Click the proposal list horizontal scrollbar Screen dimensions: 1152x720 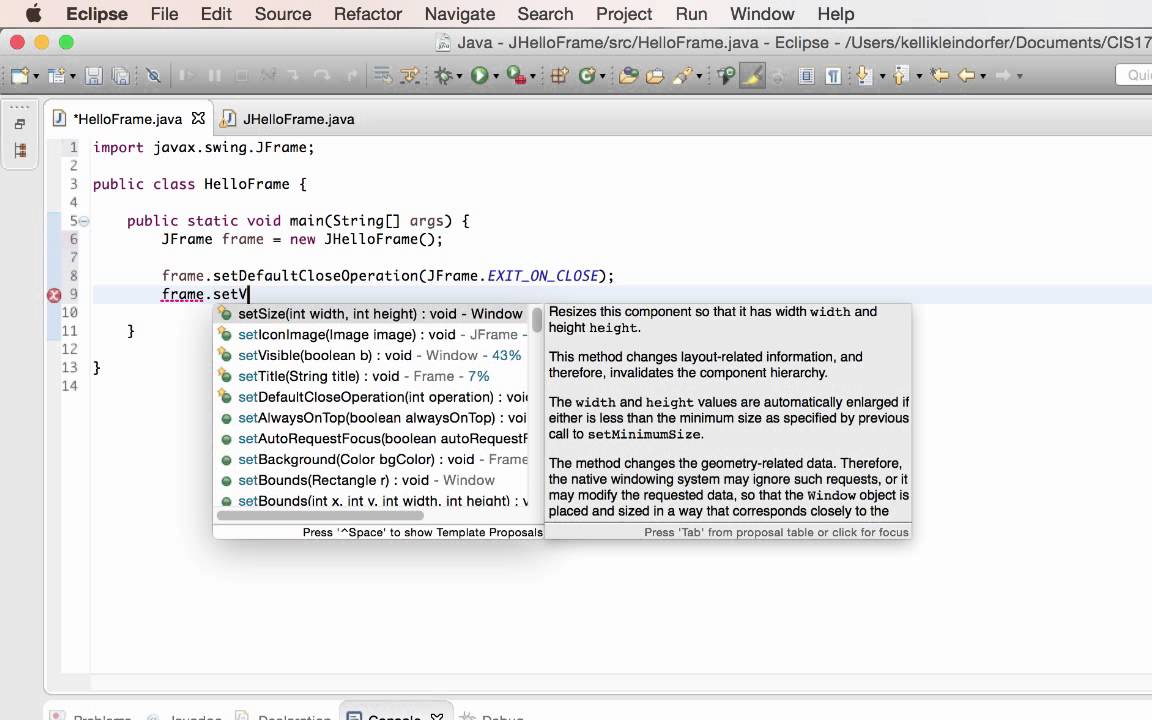pyautogui.click(x=321, y=515)
